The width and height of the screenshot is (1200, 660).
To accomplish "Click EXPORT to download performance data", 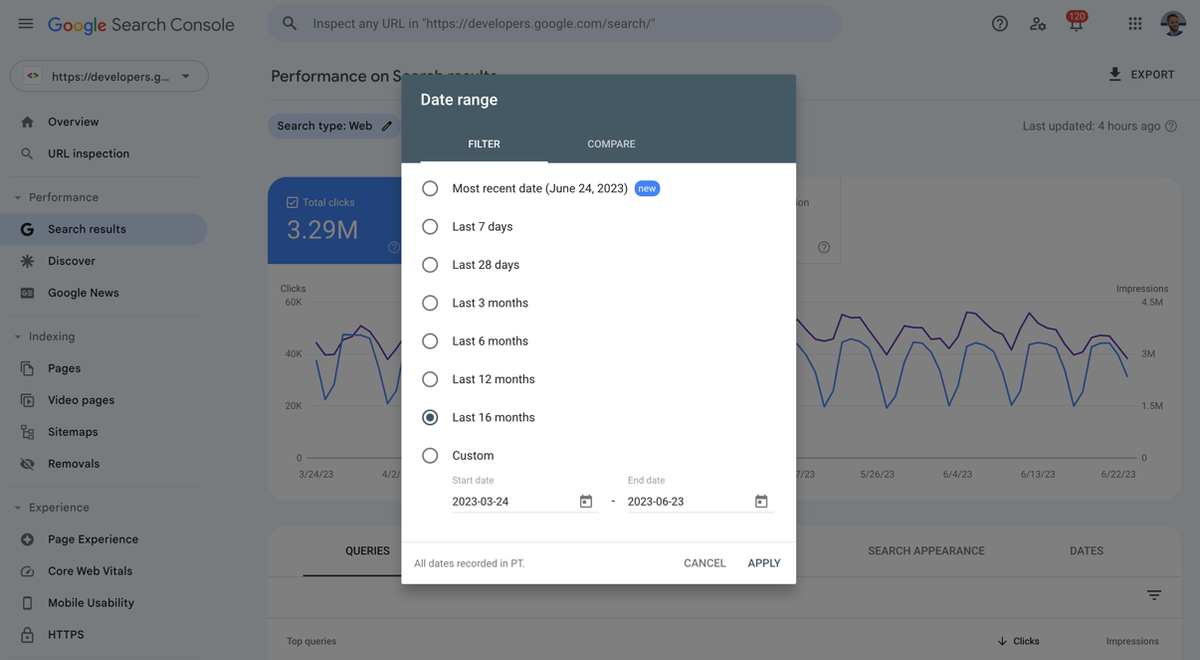I will coord(1141,73).
